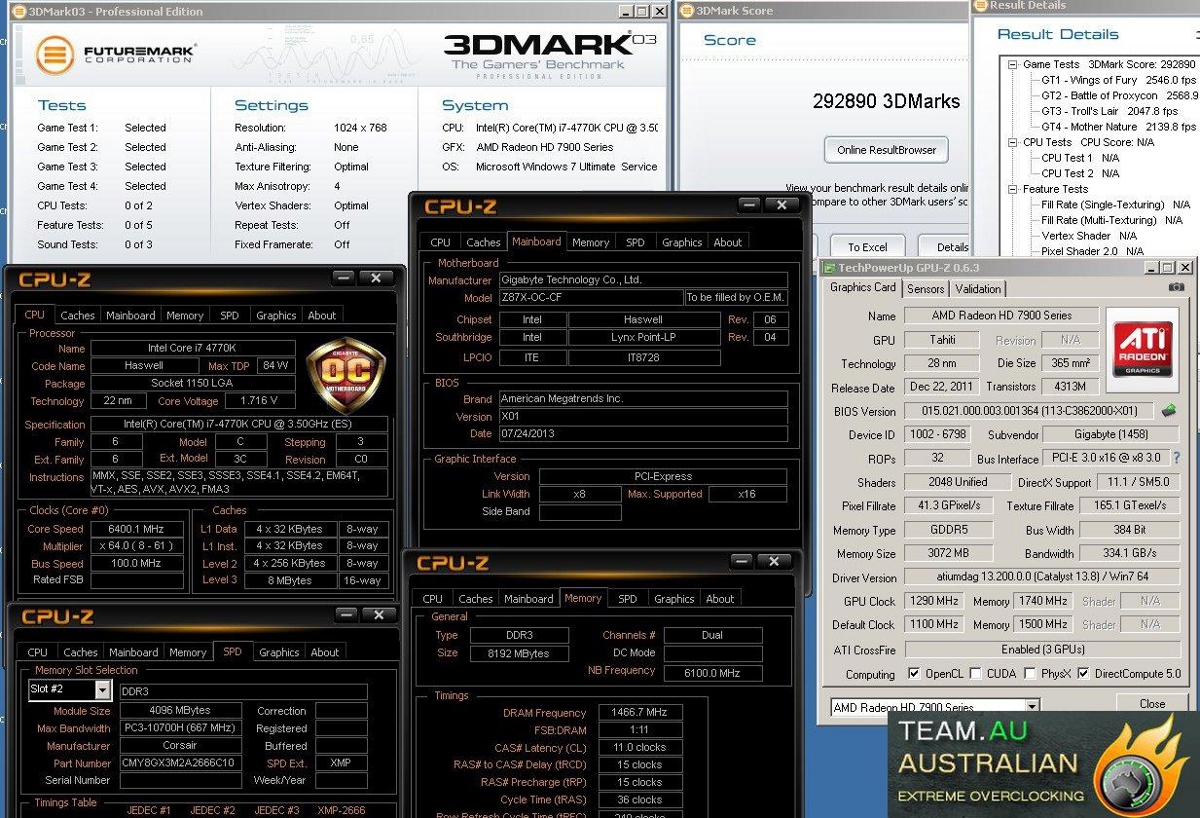Image resolution: width=1200 pixels, height=818 pixels.
Task: Open About tab in CPU-Z window showing motherboard info
Action: point(728,242)
